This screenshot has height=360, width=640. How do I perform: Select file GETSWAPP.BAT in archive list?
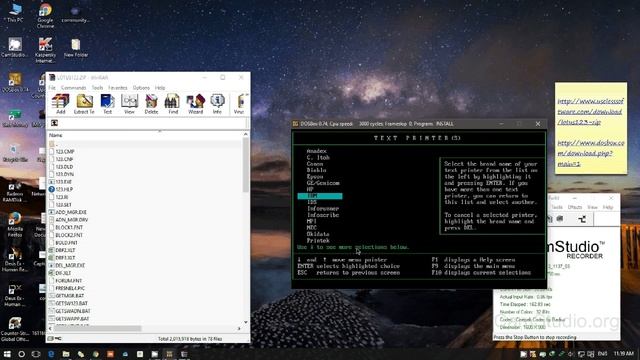coord(72,318)
